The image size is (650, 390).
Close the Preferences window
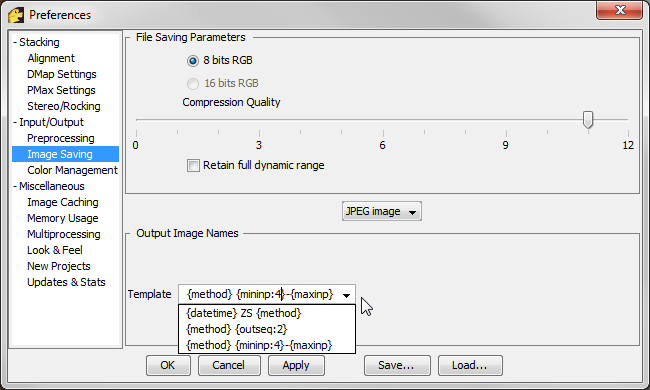[x=619, y=10]
